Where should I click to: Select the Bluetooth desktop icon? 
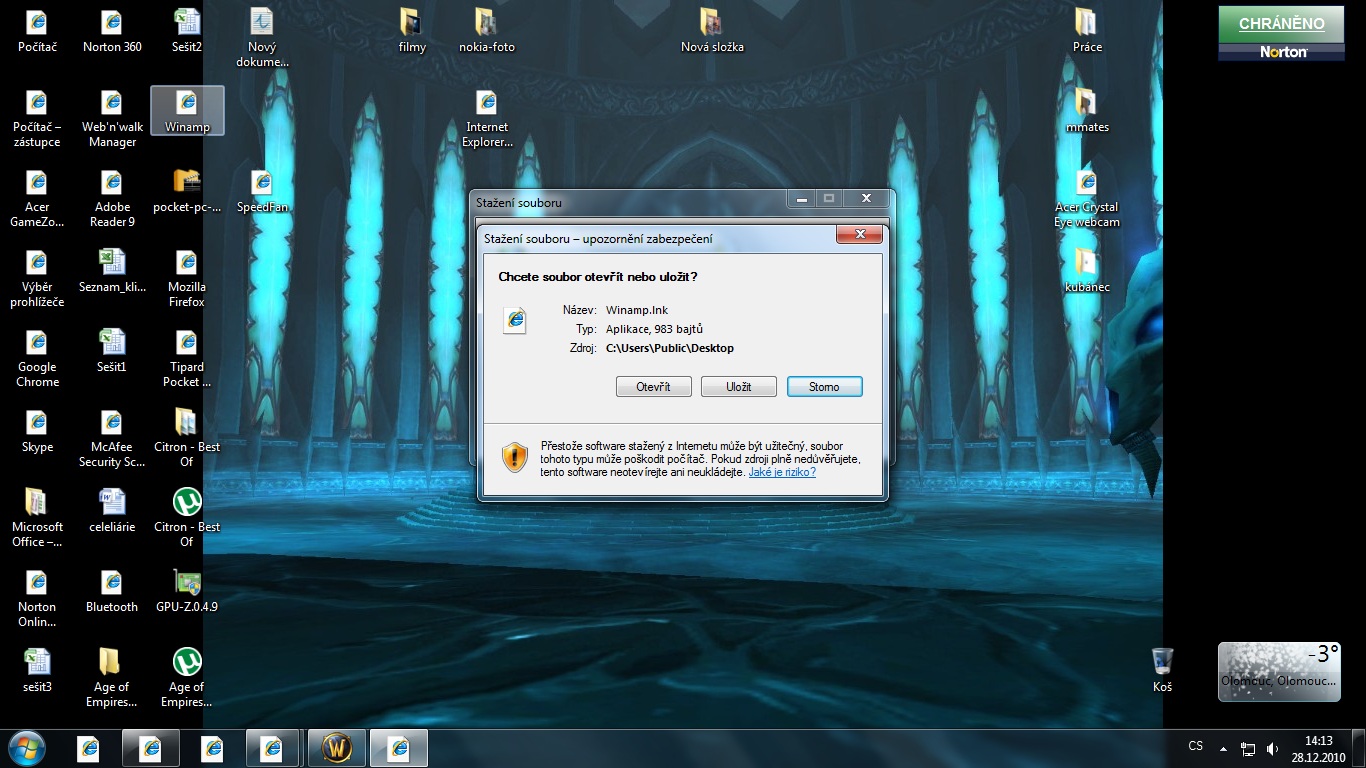point(112,590)
